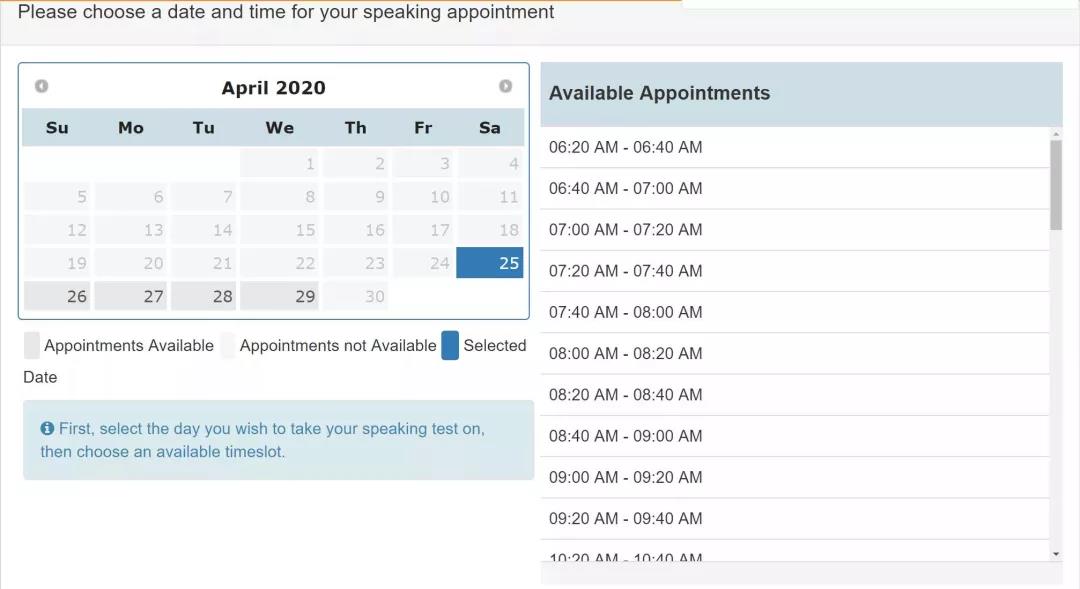Viewport: 1080px width, 589px height.
Task: Select April 26 on the calendar
Action: 57,296
